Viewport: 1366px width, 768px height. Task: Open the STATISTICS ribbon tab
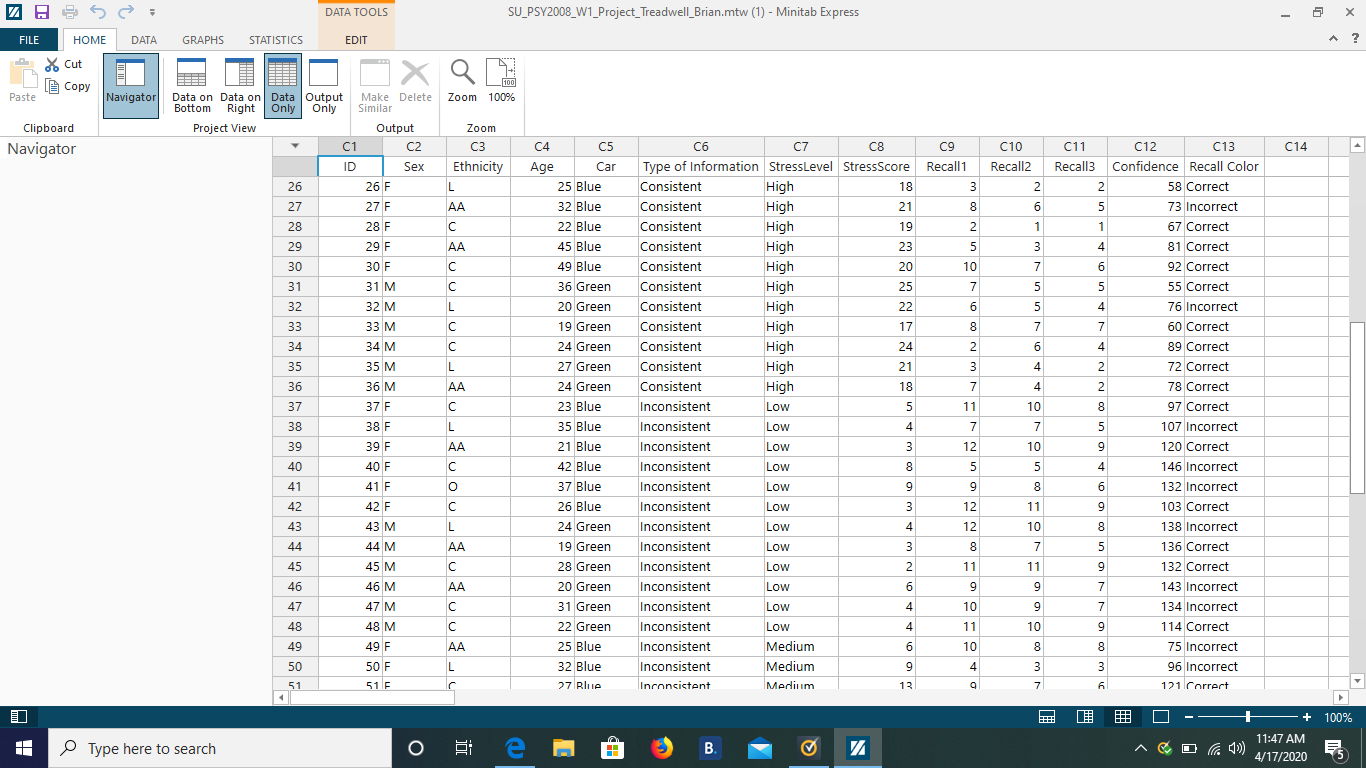(276, 40)
